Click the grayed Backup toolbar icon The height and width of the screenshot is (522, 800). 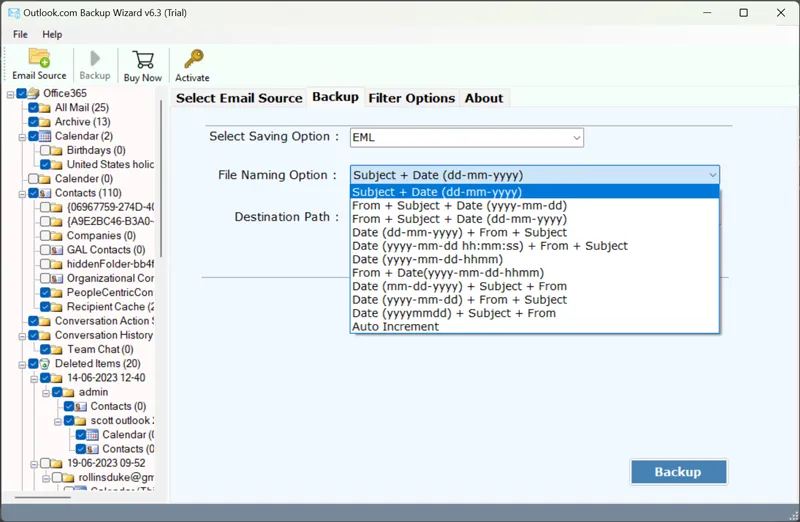[x=95, y=64]
